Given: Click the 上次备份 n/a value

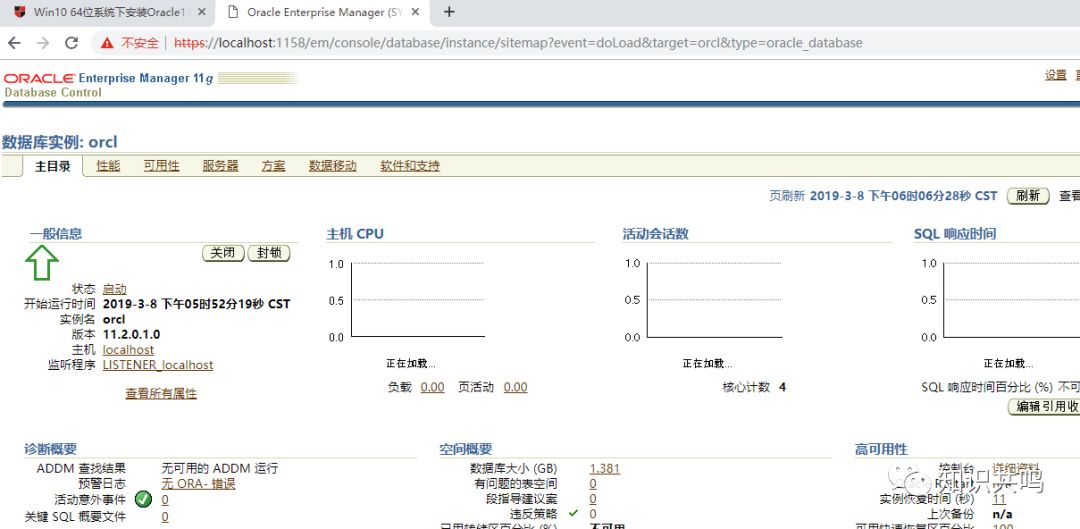Looking at the screenshot, I should tap(1002, 515).
